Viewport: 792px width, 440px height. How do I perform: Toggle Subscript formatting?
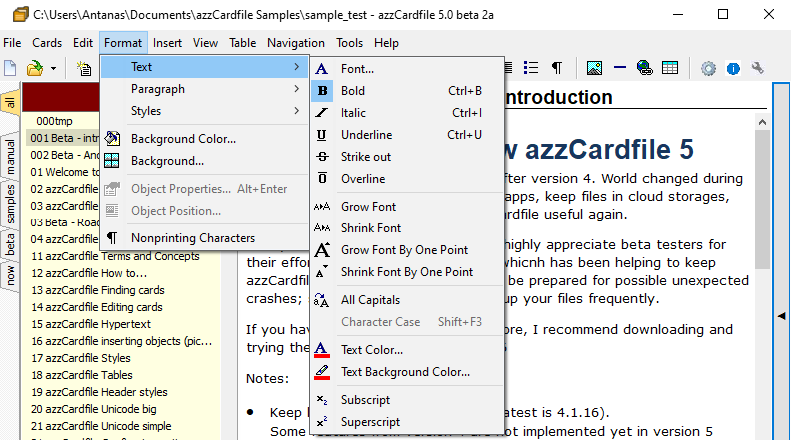[407, 400]
